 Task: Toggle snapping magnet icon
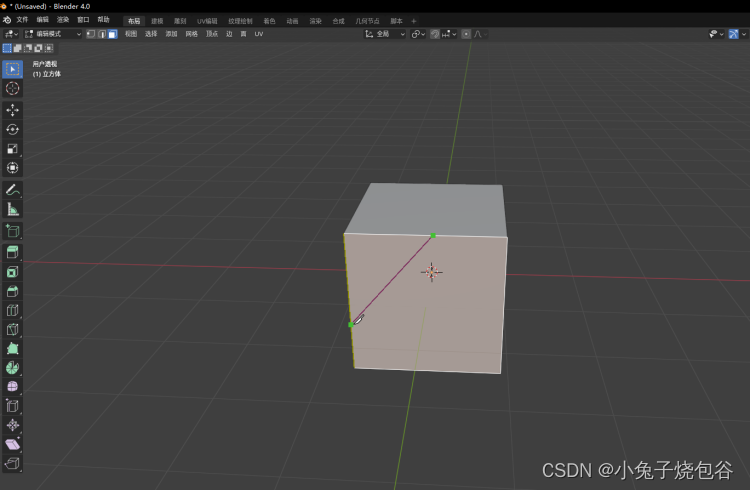point(435,34)
